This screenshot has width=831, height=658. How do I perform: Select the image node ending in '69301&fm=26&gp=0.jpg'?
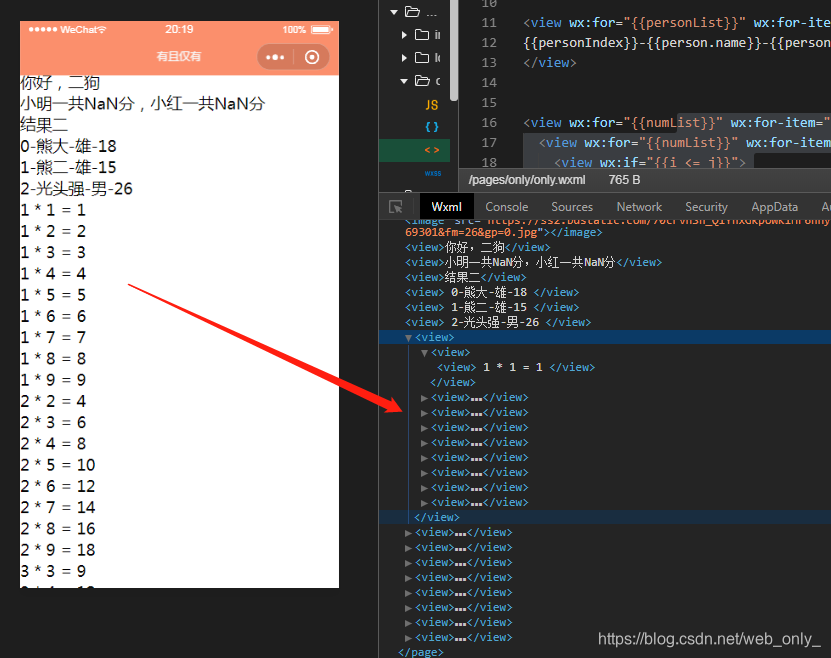click(x=503, y=232)
